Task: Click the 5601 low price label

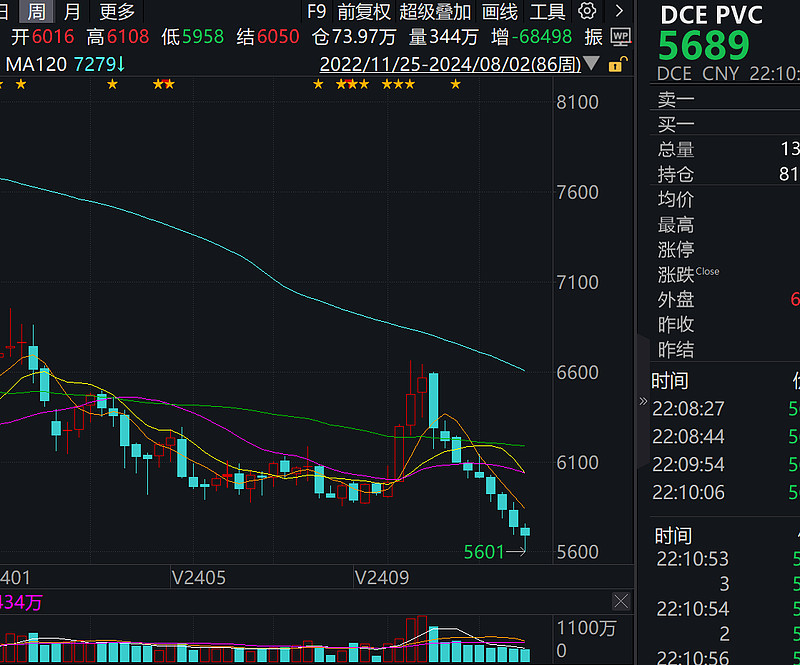Action: [484, 552]
